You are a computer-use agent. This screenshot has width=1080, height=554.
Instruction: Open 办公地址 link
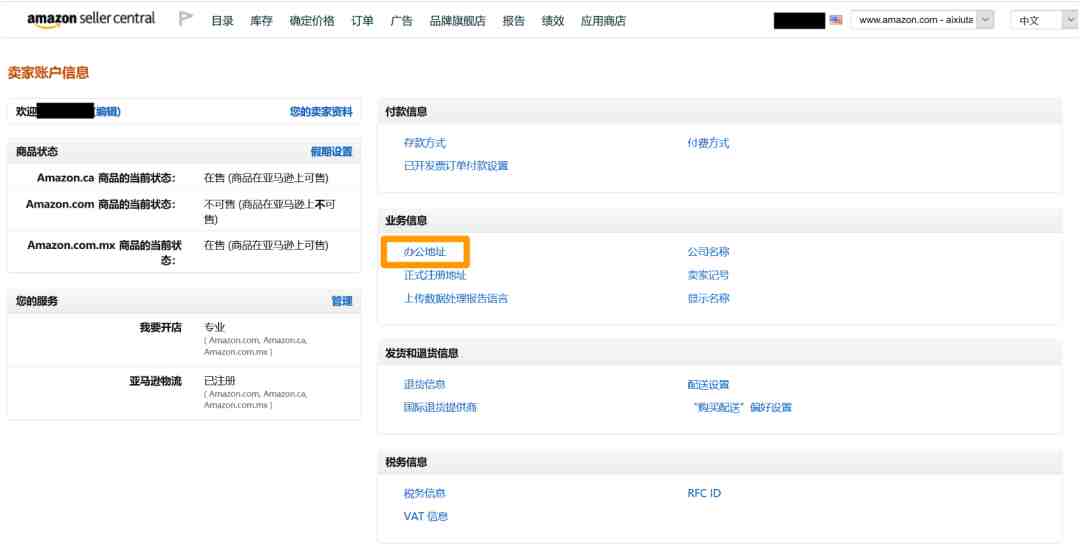tap(425, 252)
